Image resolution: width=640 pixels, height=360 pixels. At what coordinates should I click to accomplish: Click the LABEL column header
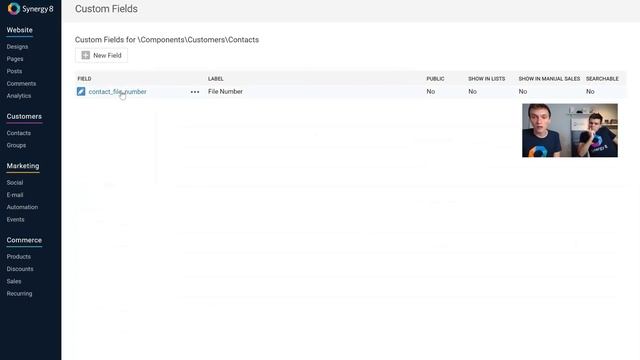pos(216,78)
